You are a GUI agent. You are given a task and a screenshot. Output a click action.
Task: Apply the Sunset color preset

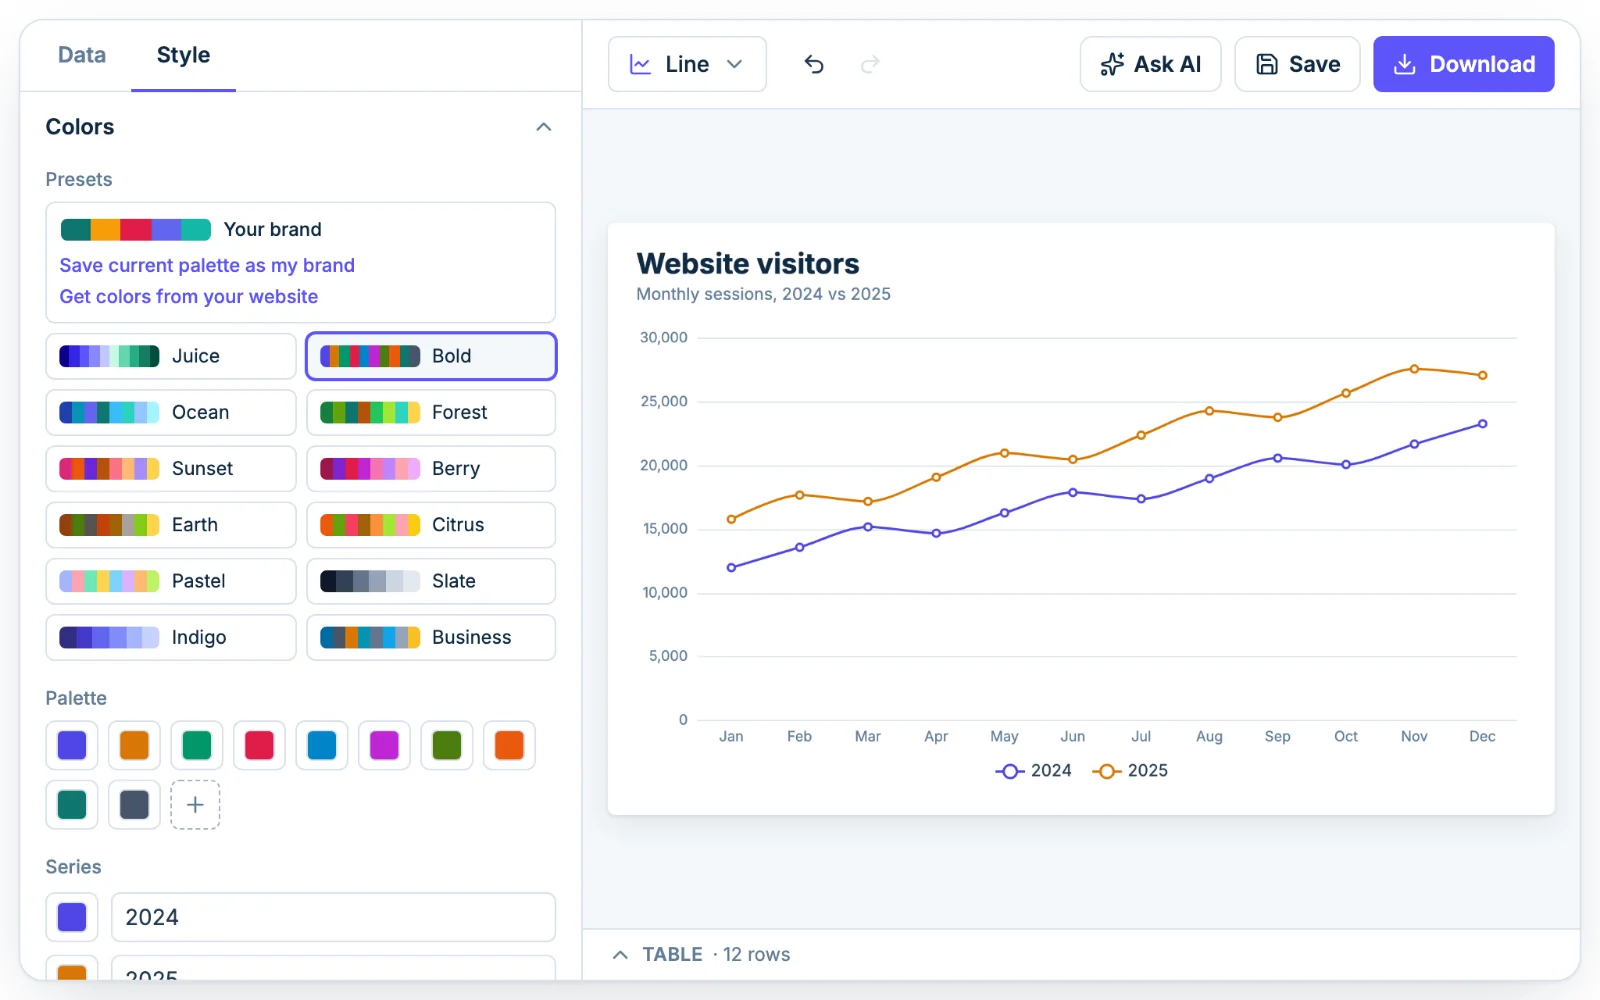[x=171, y=468]
